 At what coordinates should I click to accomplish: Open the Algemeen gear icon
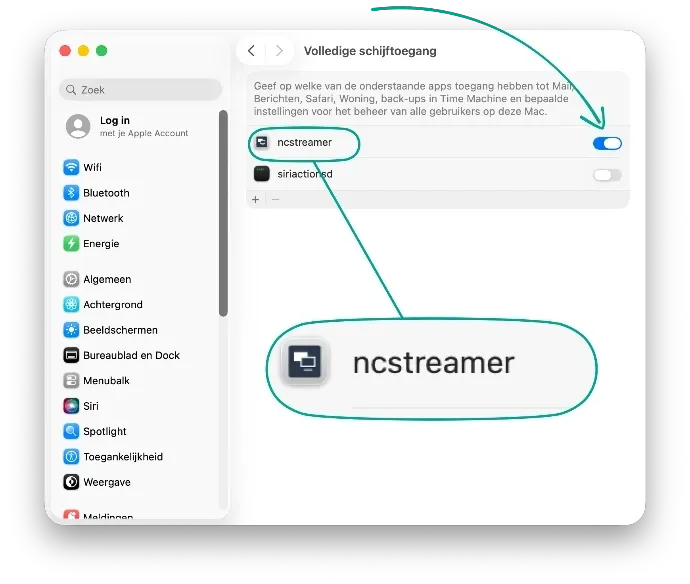coord(71,279)
